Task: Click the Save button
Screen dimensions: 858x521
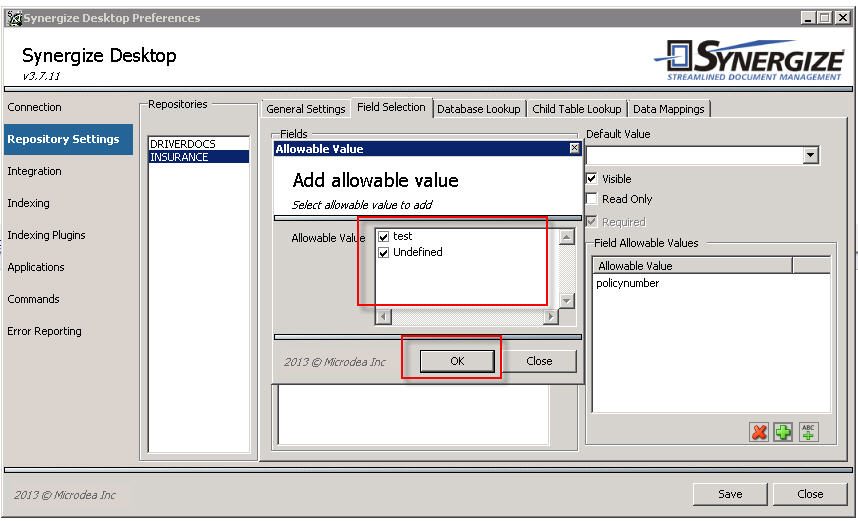Action: pos(730,494)
